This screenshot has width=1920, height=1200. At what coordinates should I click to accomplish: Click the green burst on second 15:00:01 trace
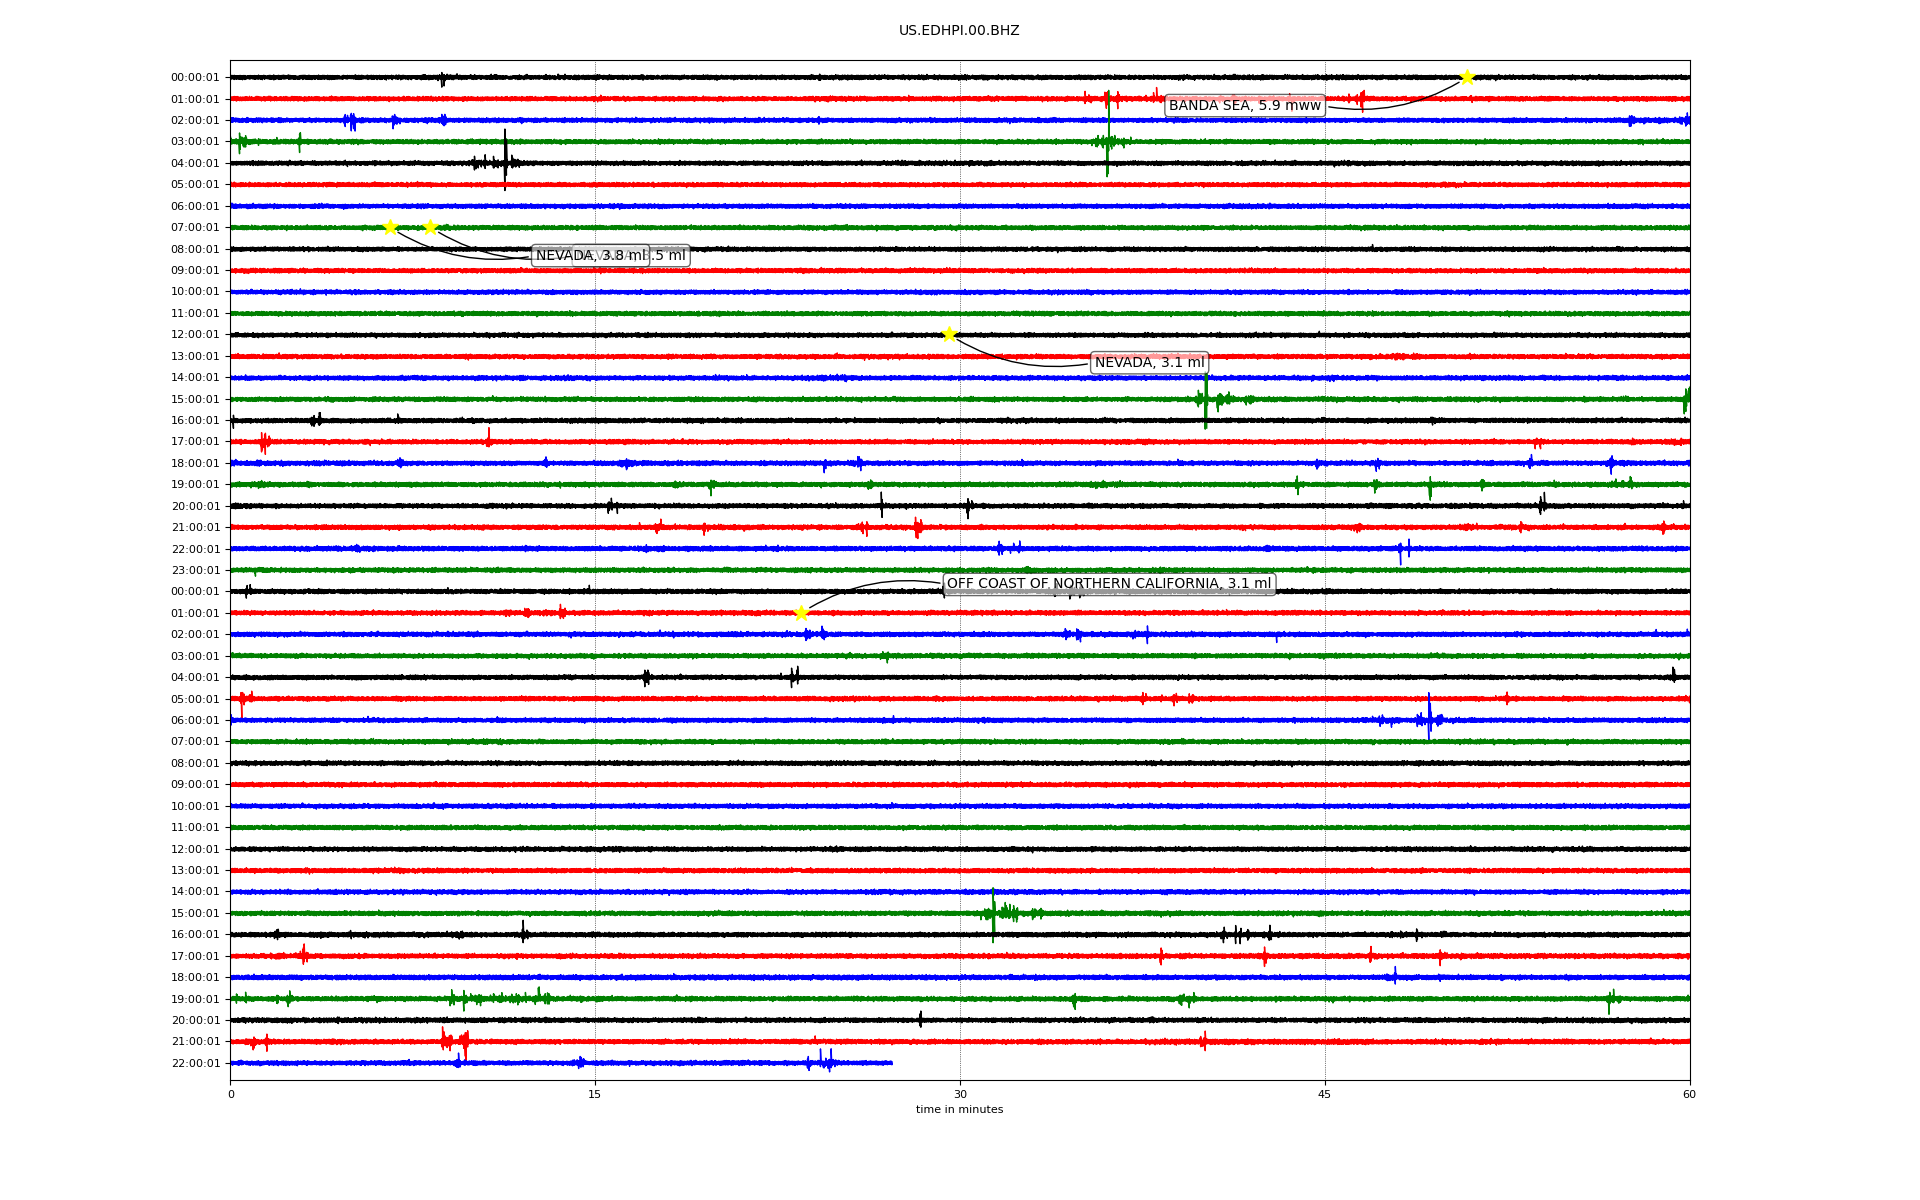point(994,913)
